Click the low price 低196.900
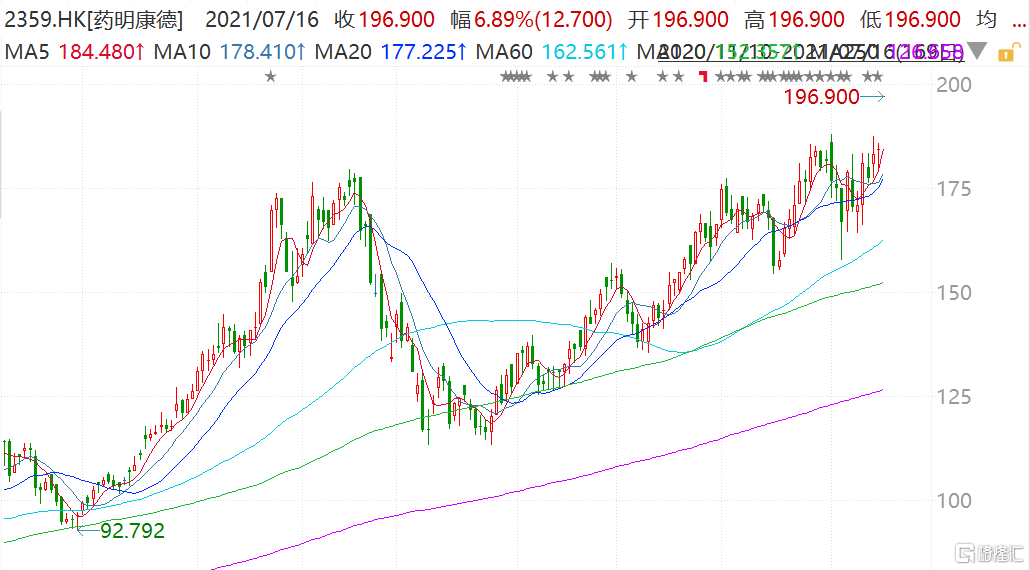 pos(910,20)
